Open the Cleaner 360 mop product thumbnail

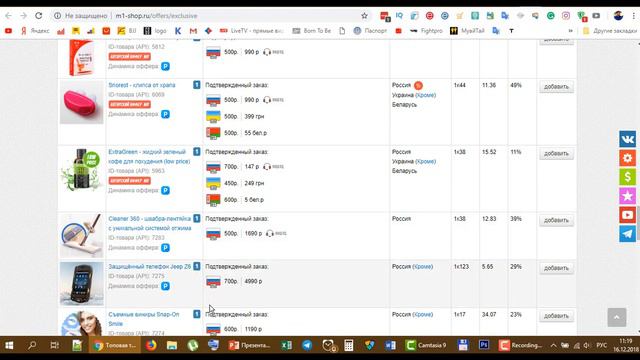click(x=82, y=236)
